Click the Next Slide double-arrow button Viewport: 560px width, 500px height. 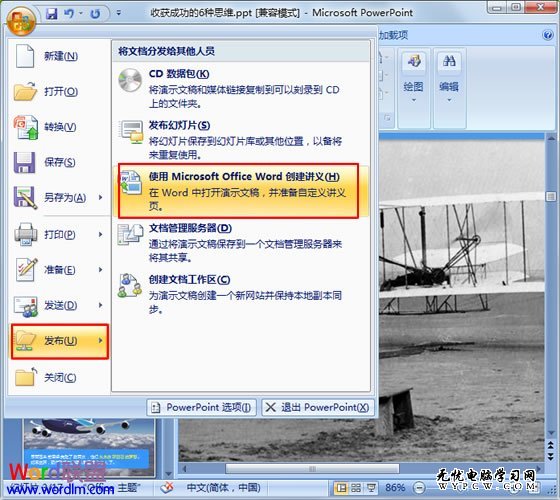coord(551,457)
